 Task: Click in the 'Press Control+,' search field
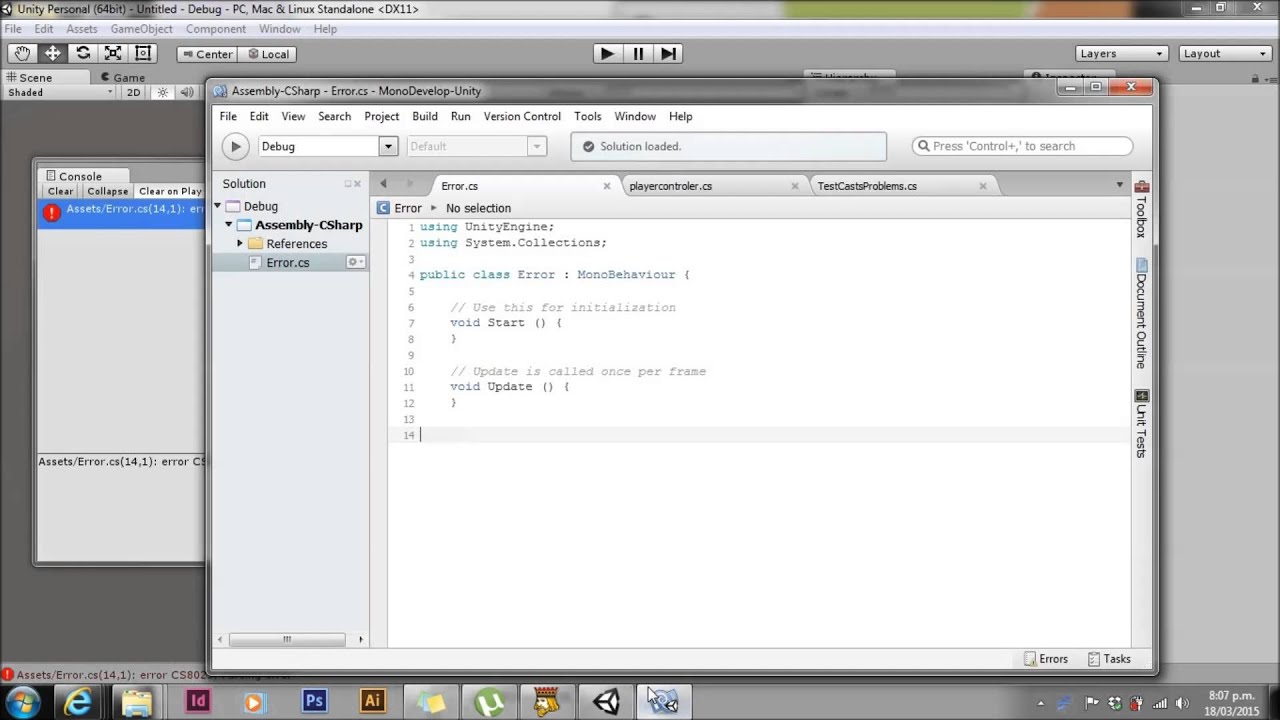(1022, 146)
